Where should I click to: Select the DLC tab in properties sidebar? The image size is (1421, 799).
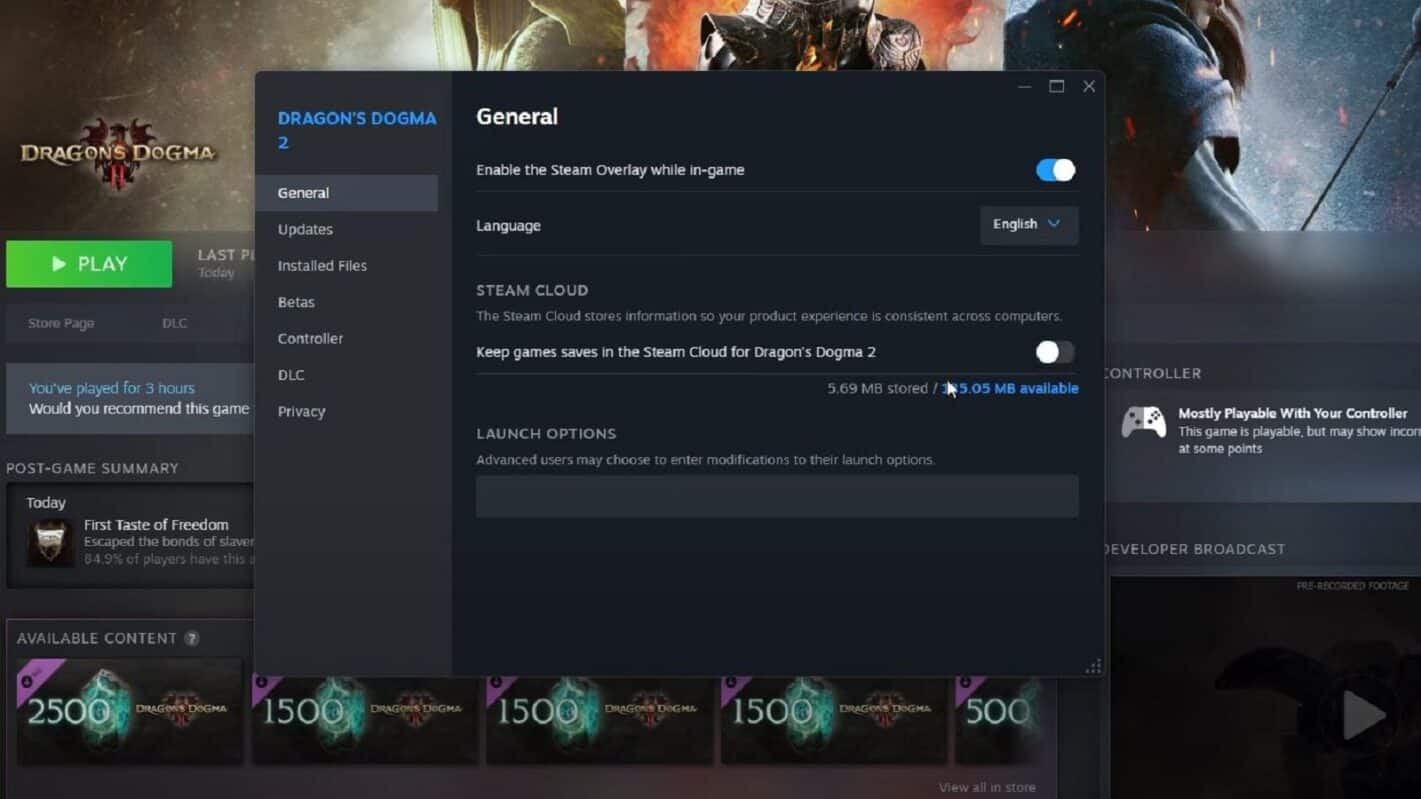[x=346, y=375]
